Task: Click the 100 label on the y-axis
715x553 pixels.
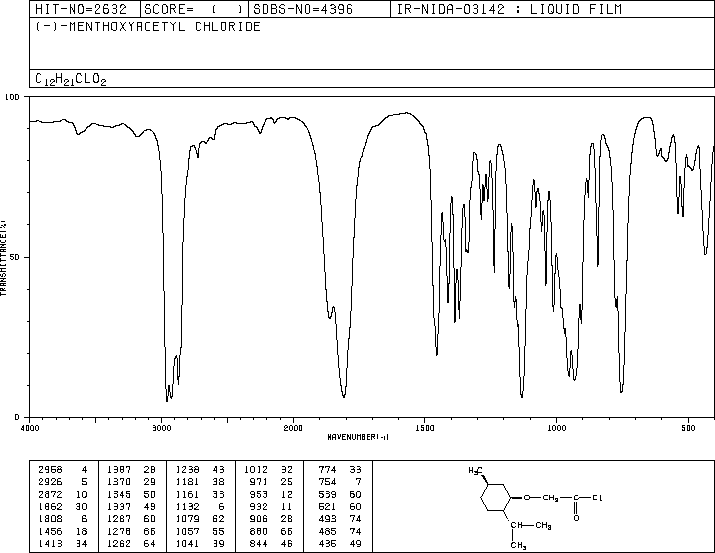Action: pyautogui.click(x=12, y=97)
